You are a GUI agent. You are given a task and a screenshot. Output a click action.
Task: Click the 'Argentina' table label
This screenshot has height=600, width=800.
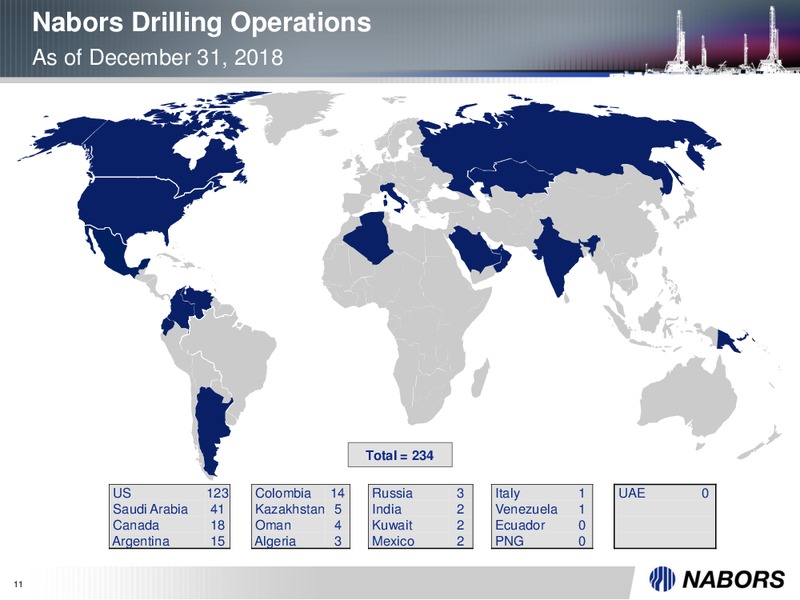141,541
